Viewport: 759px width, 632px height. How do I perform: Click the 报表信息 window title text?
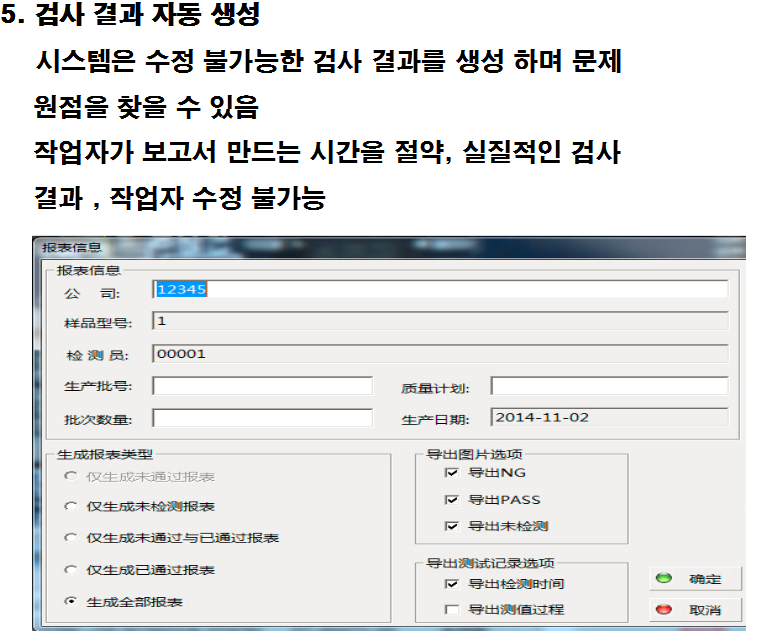click(x=72, y=248)
